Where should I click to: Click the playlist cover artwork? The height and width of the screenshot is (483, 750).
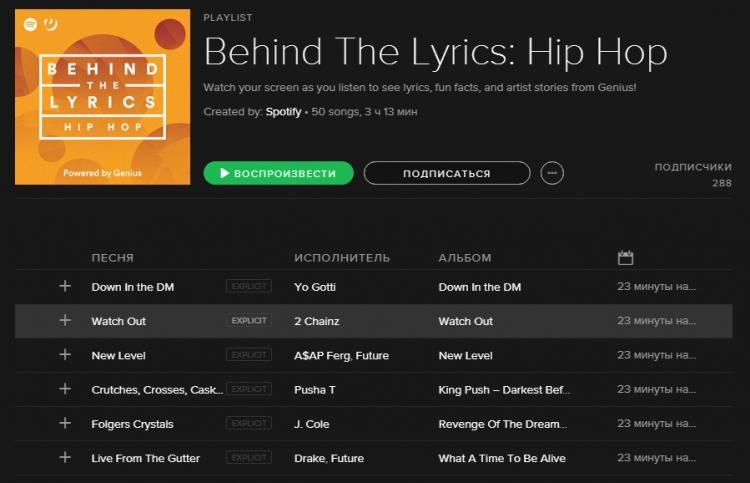(102, 97)
